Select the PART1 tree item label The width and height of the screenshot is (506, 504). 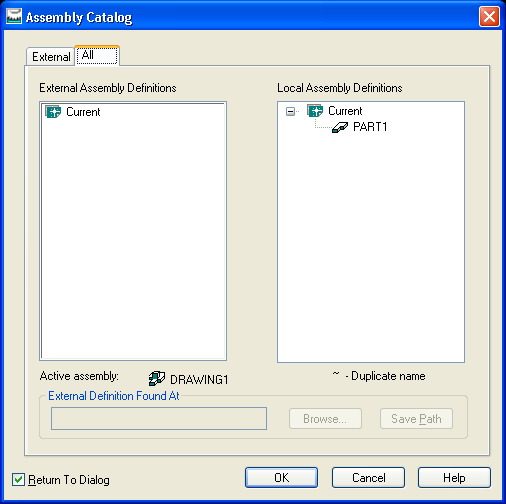coord(370,127)
